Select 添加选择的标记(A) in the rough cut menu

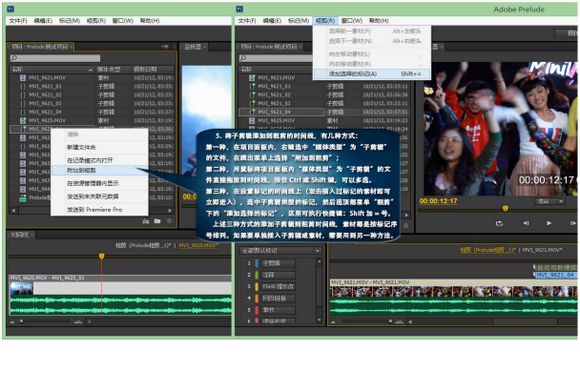(x=372, y=74)
